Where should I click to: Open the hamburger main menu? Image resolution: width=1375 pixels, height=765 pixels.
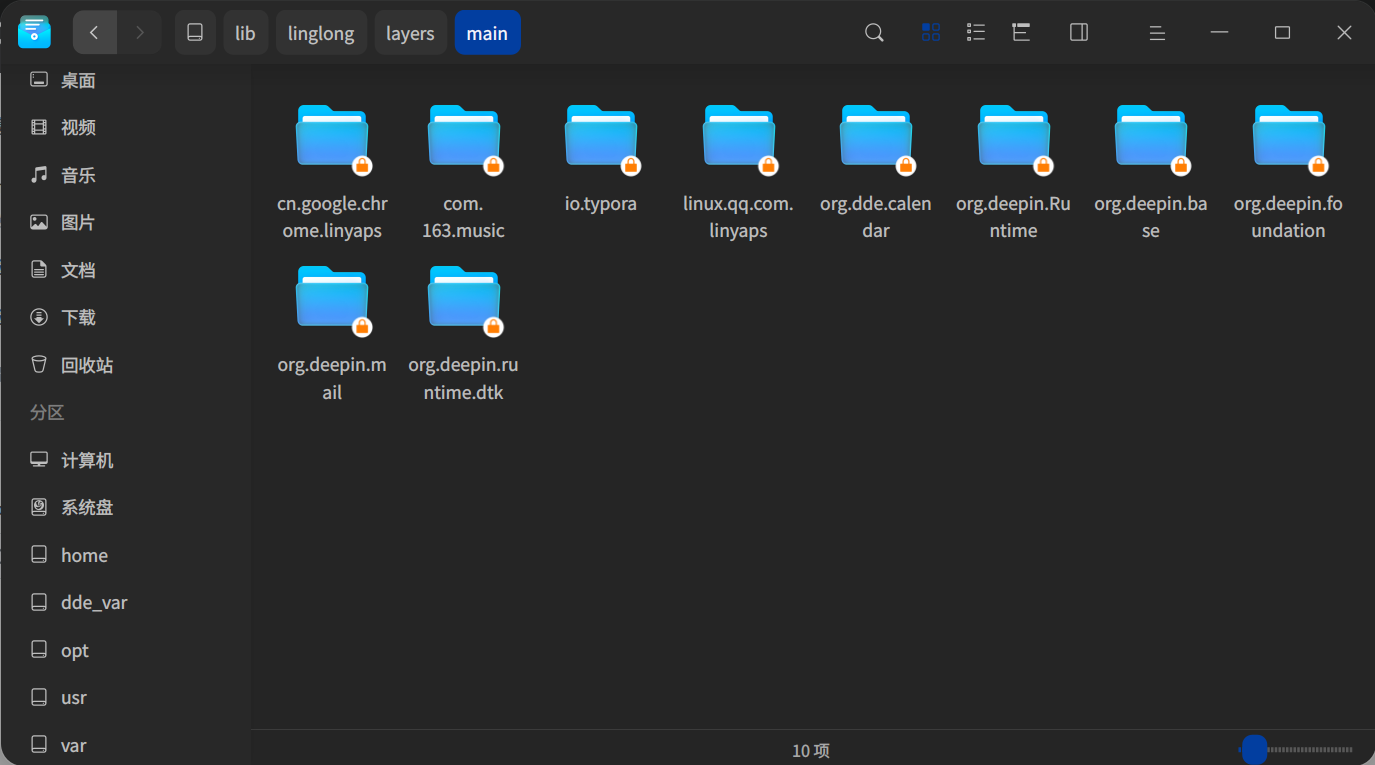[1157, 33]
